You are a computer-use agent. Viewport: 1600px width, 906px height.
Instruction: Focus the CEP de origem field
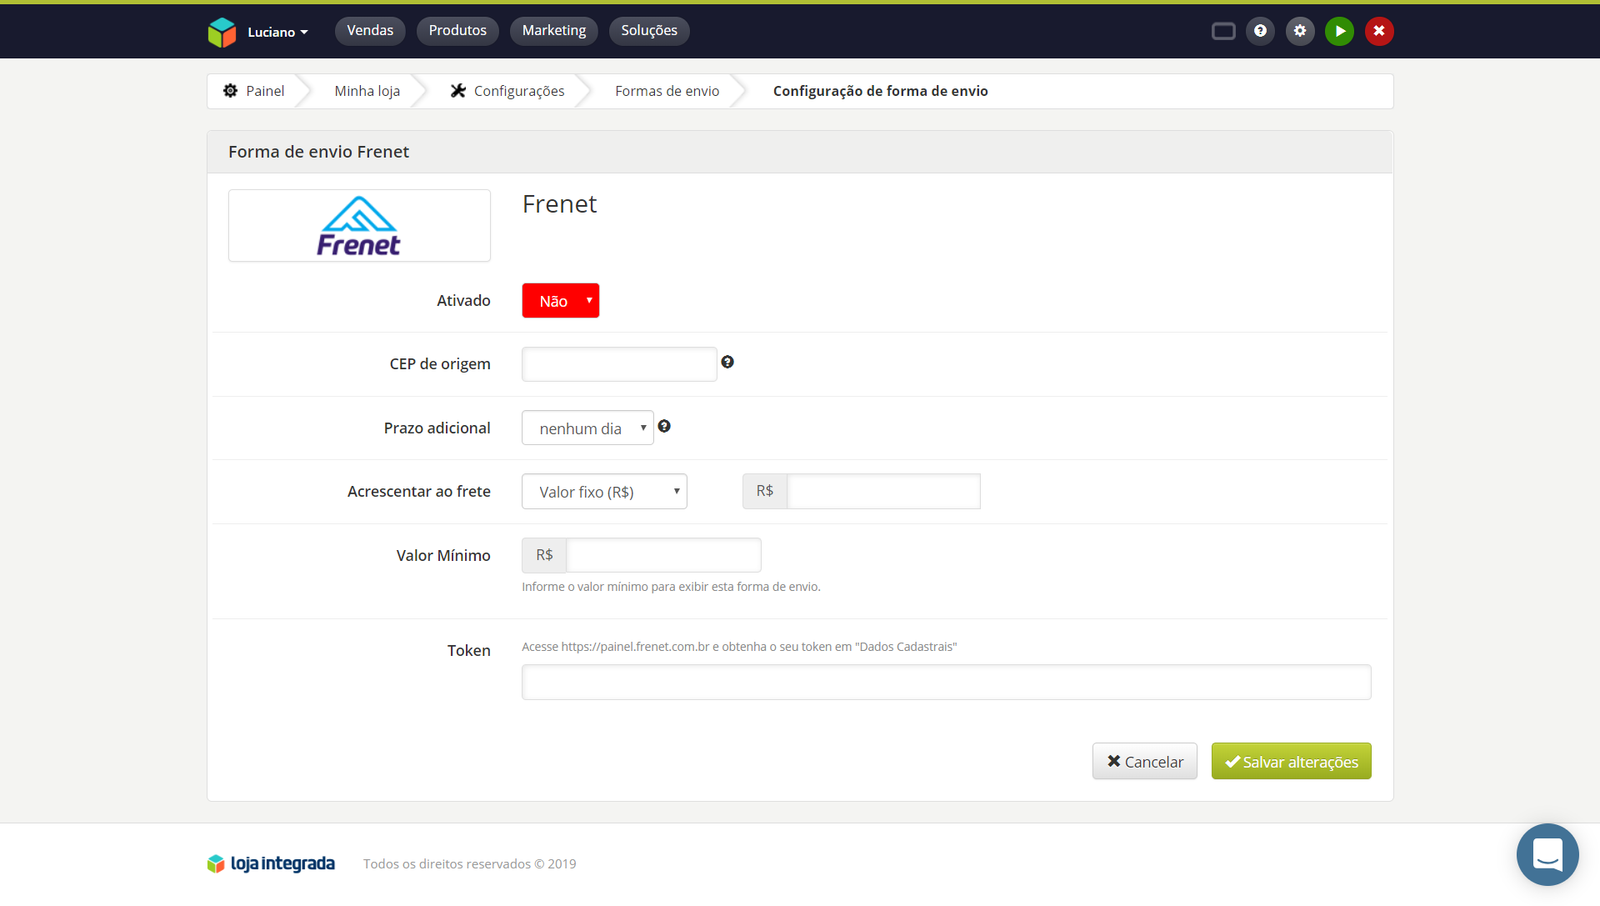(619, 364)
